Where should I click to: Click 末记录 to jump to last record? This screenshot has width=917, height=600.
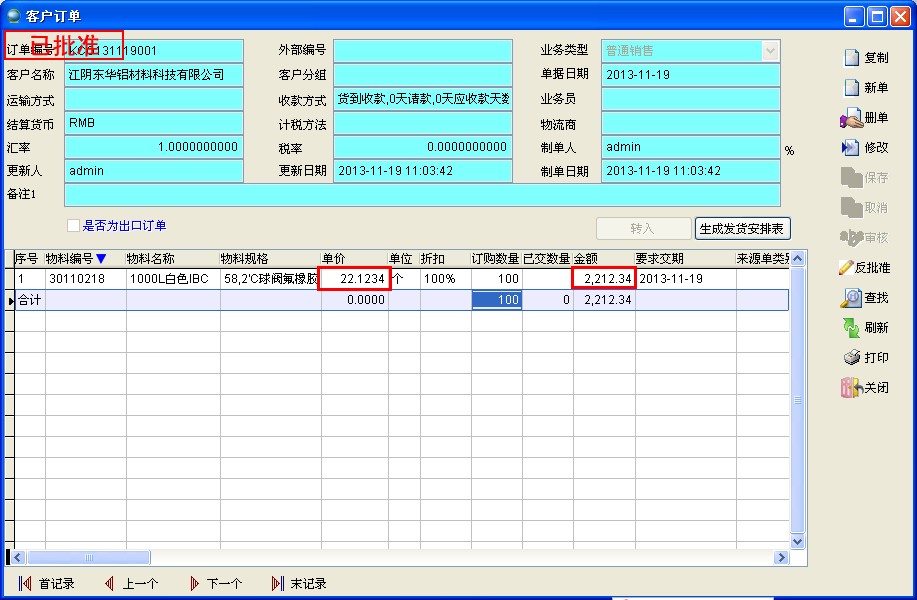pyautogui.click(x=298, y=583)
